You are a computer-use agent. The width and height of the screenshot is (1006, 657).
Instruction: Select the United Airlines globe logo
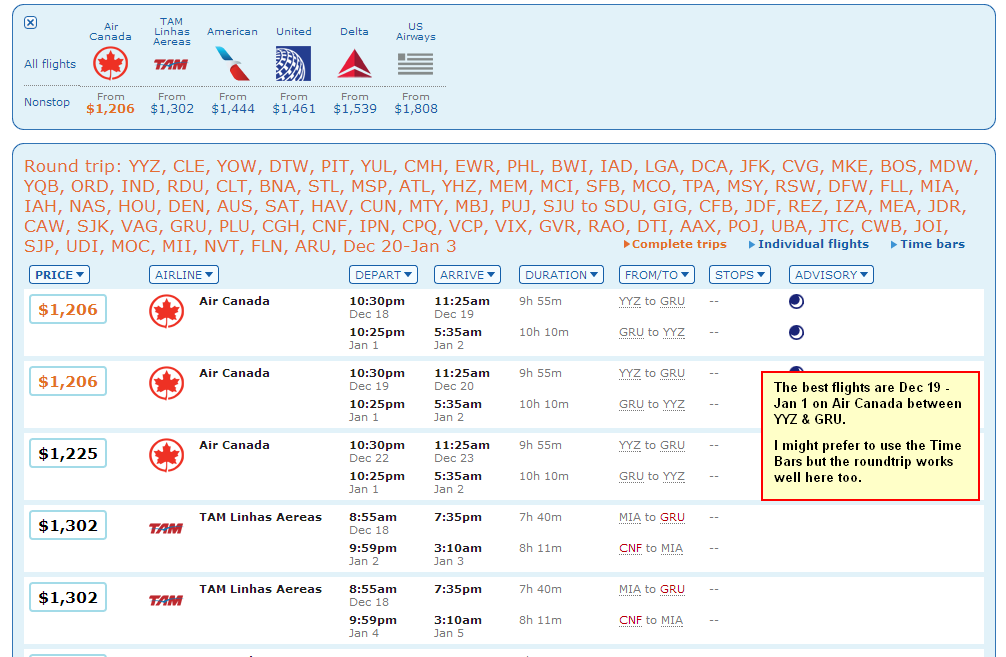[293, 64]
